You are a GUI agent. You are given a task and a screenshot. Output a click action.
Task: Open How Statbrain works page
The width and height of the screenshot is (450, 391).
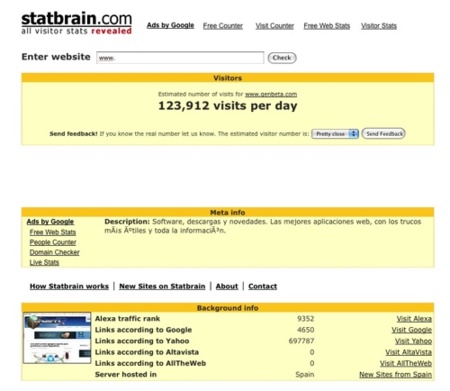click(69, 286)
